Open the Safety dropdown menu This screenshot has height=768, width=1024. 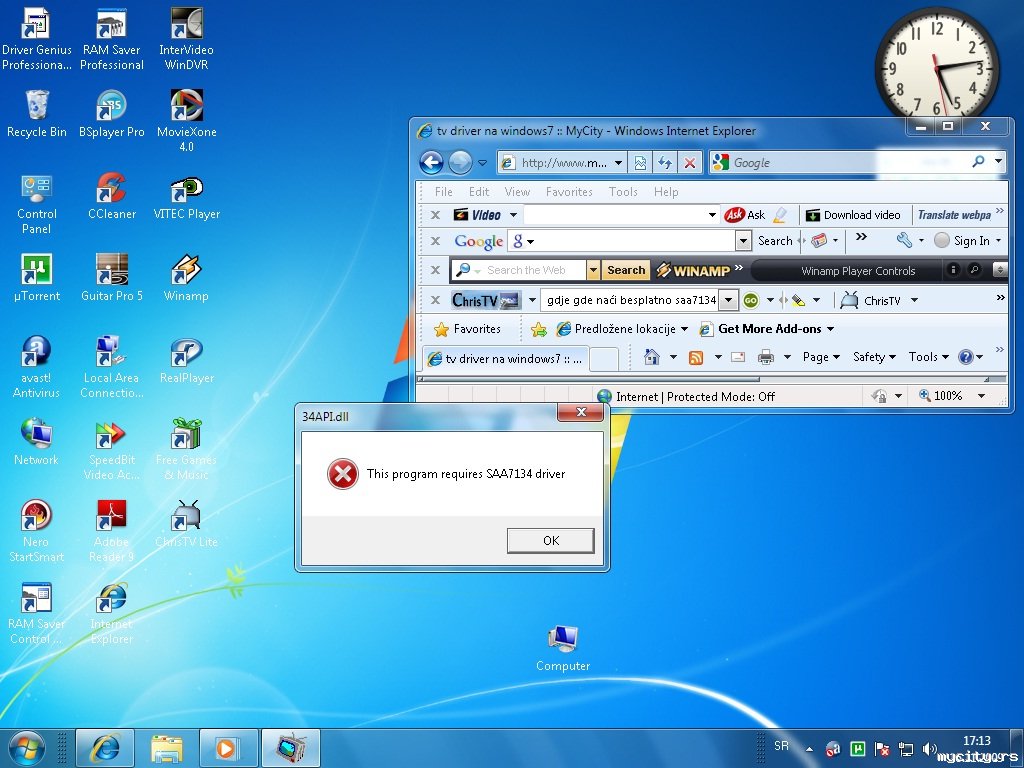click(x=874, y=357)
